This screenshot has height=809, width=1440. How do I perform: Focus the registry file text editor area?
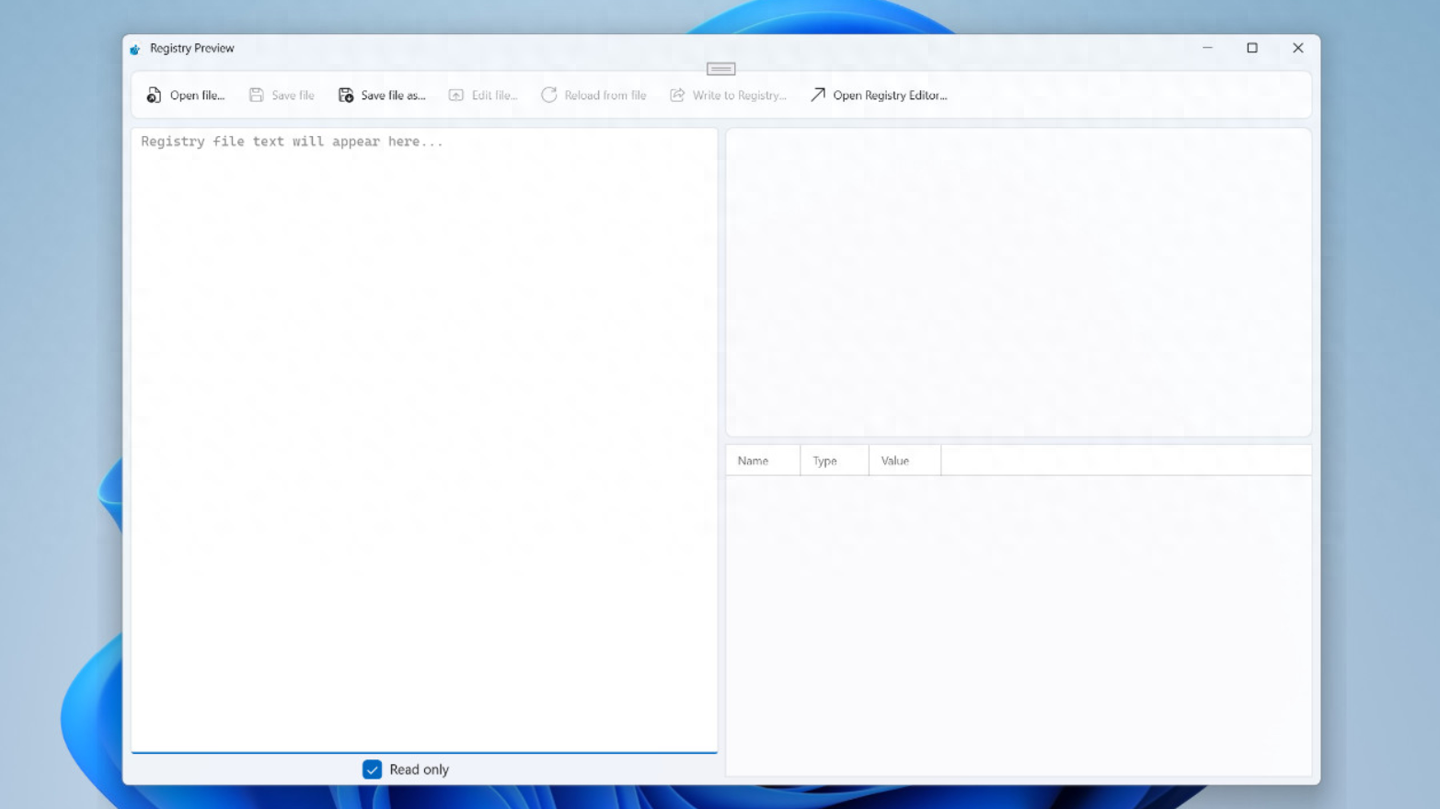point(424,440)
